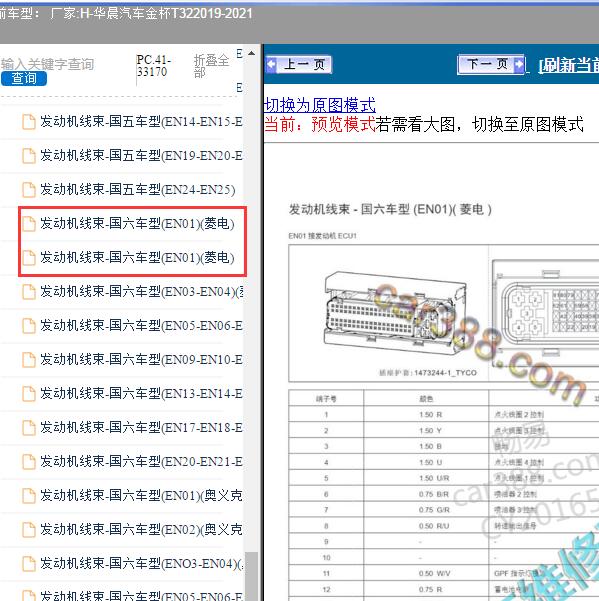
Task: Click the 当前：预览模式 status text
Action: (320, 124)
